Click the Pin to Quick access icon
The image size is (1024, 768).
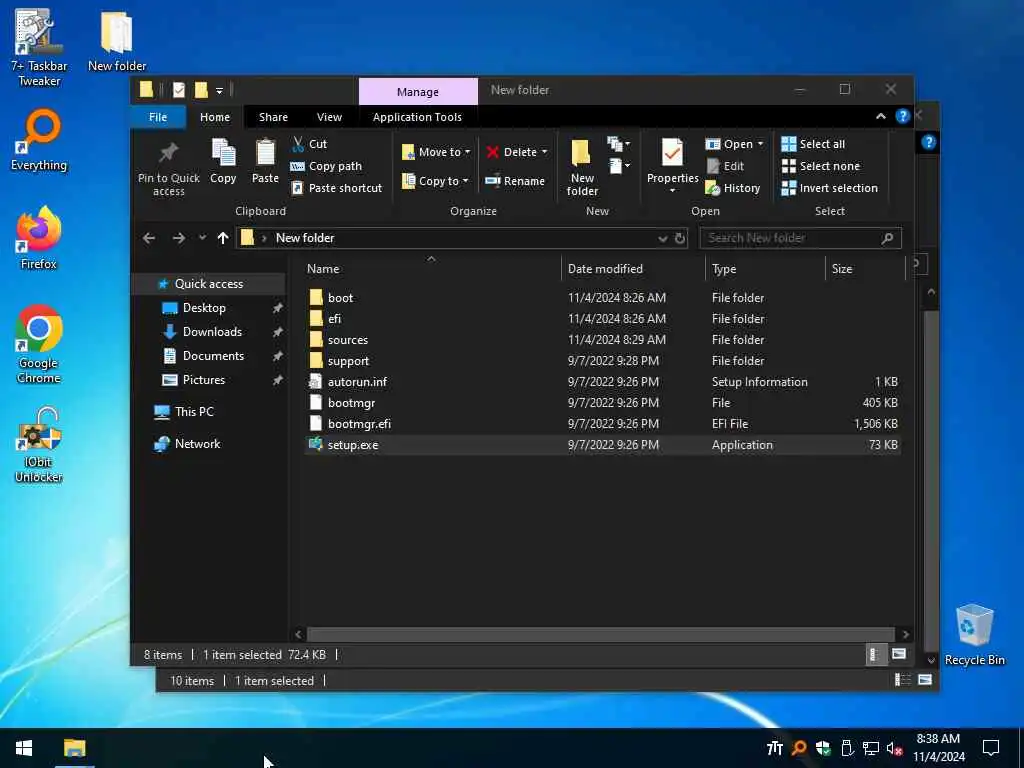(168, 153)
